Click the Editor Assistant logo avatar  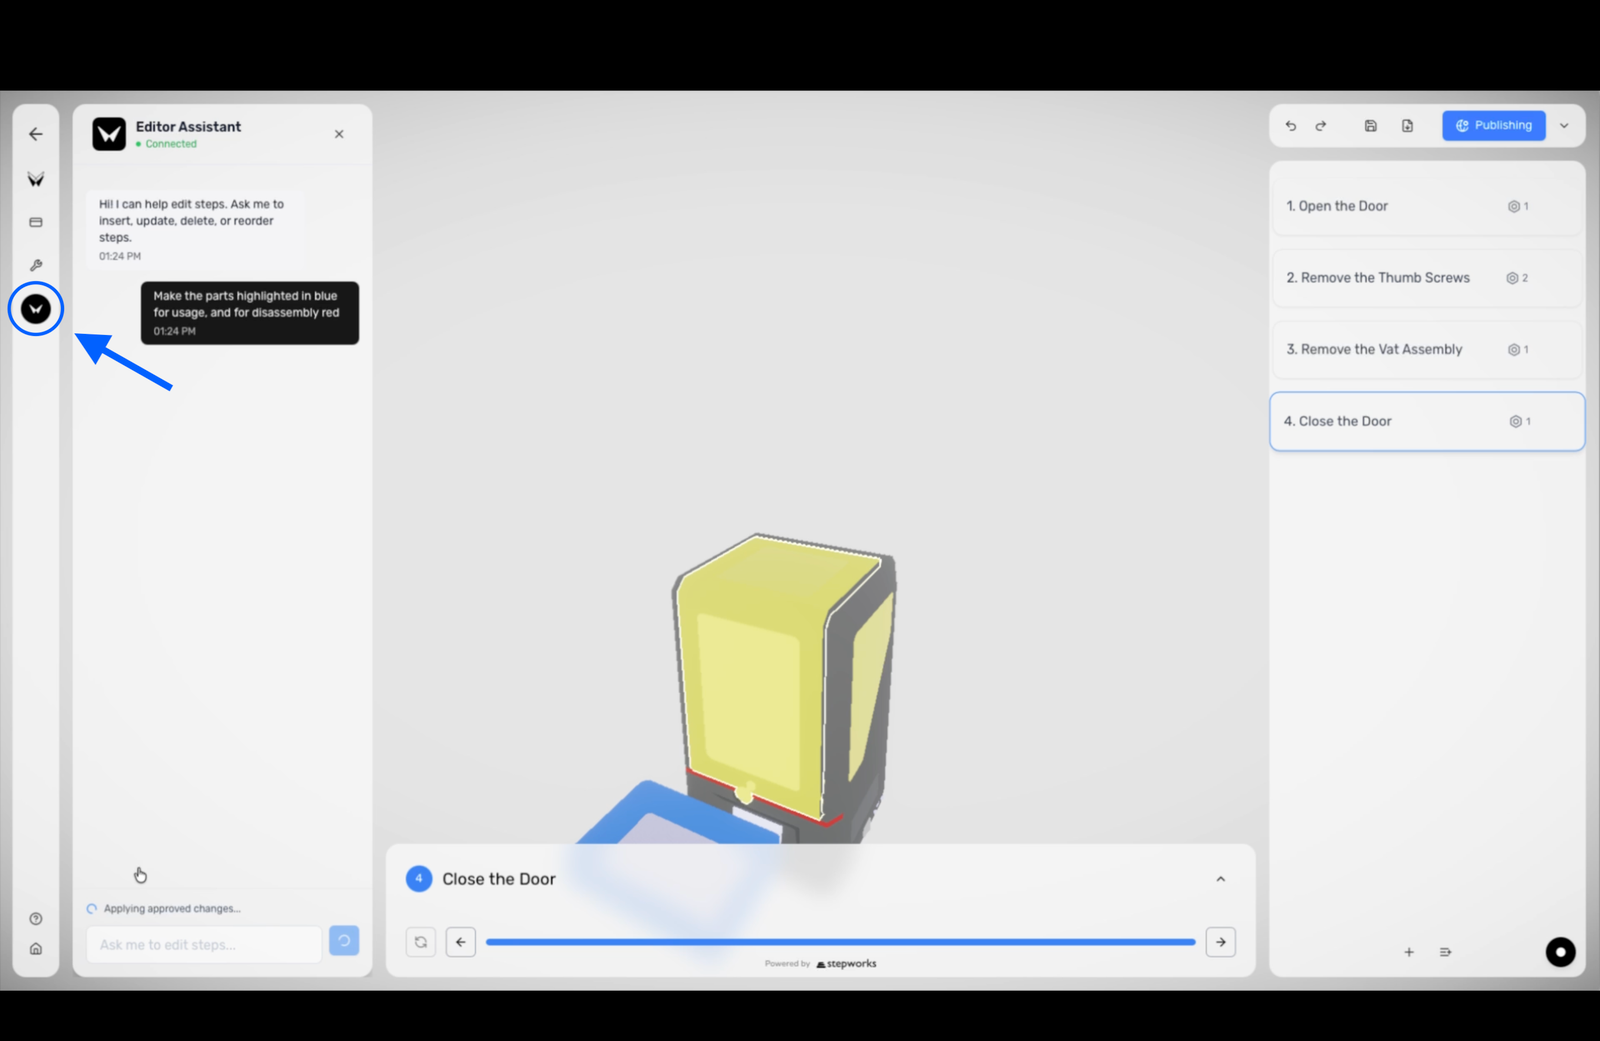[109, 134]
